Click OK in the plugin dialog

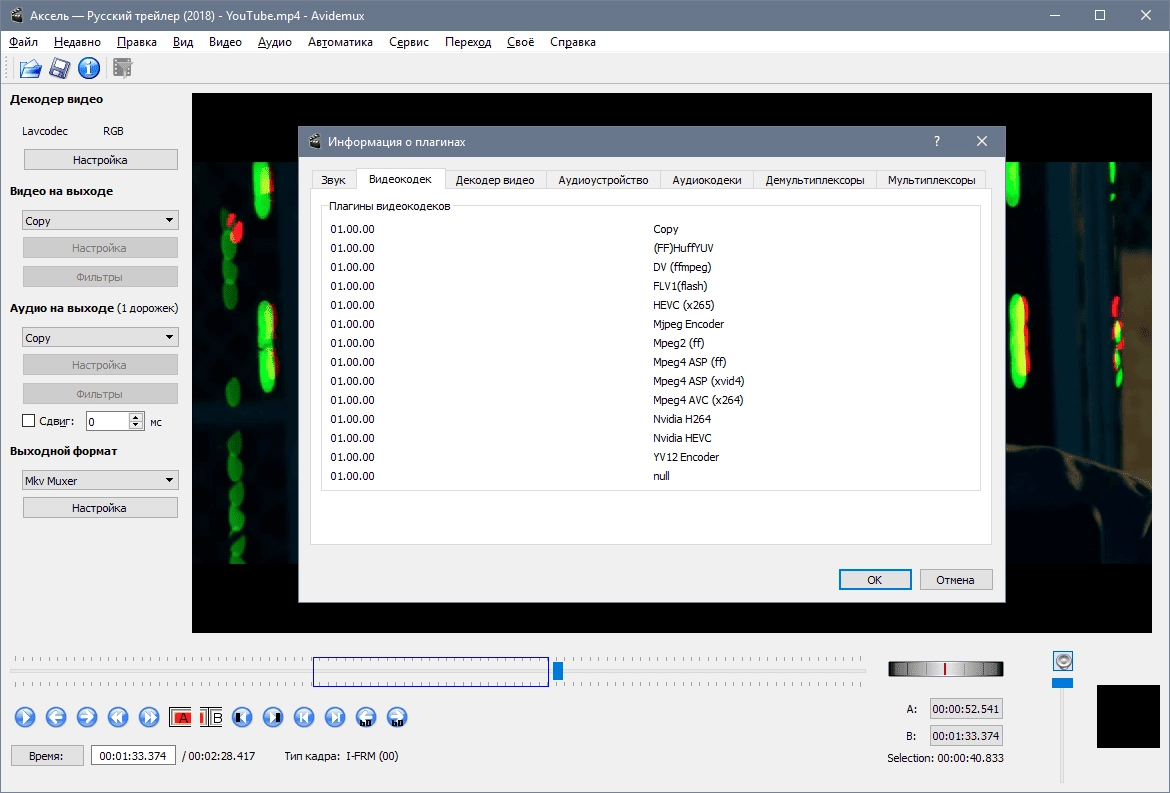[x=875, y=580]
